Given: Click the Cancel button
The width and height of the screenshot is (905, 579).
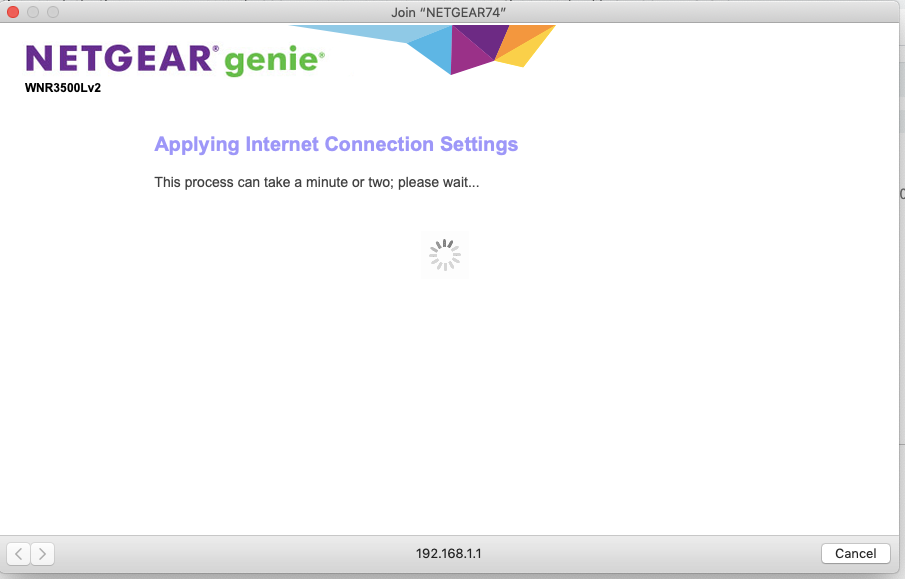Looking at the screenshot, I should 855,554.
